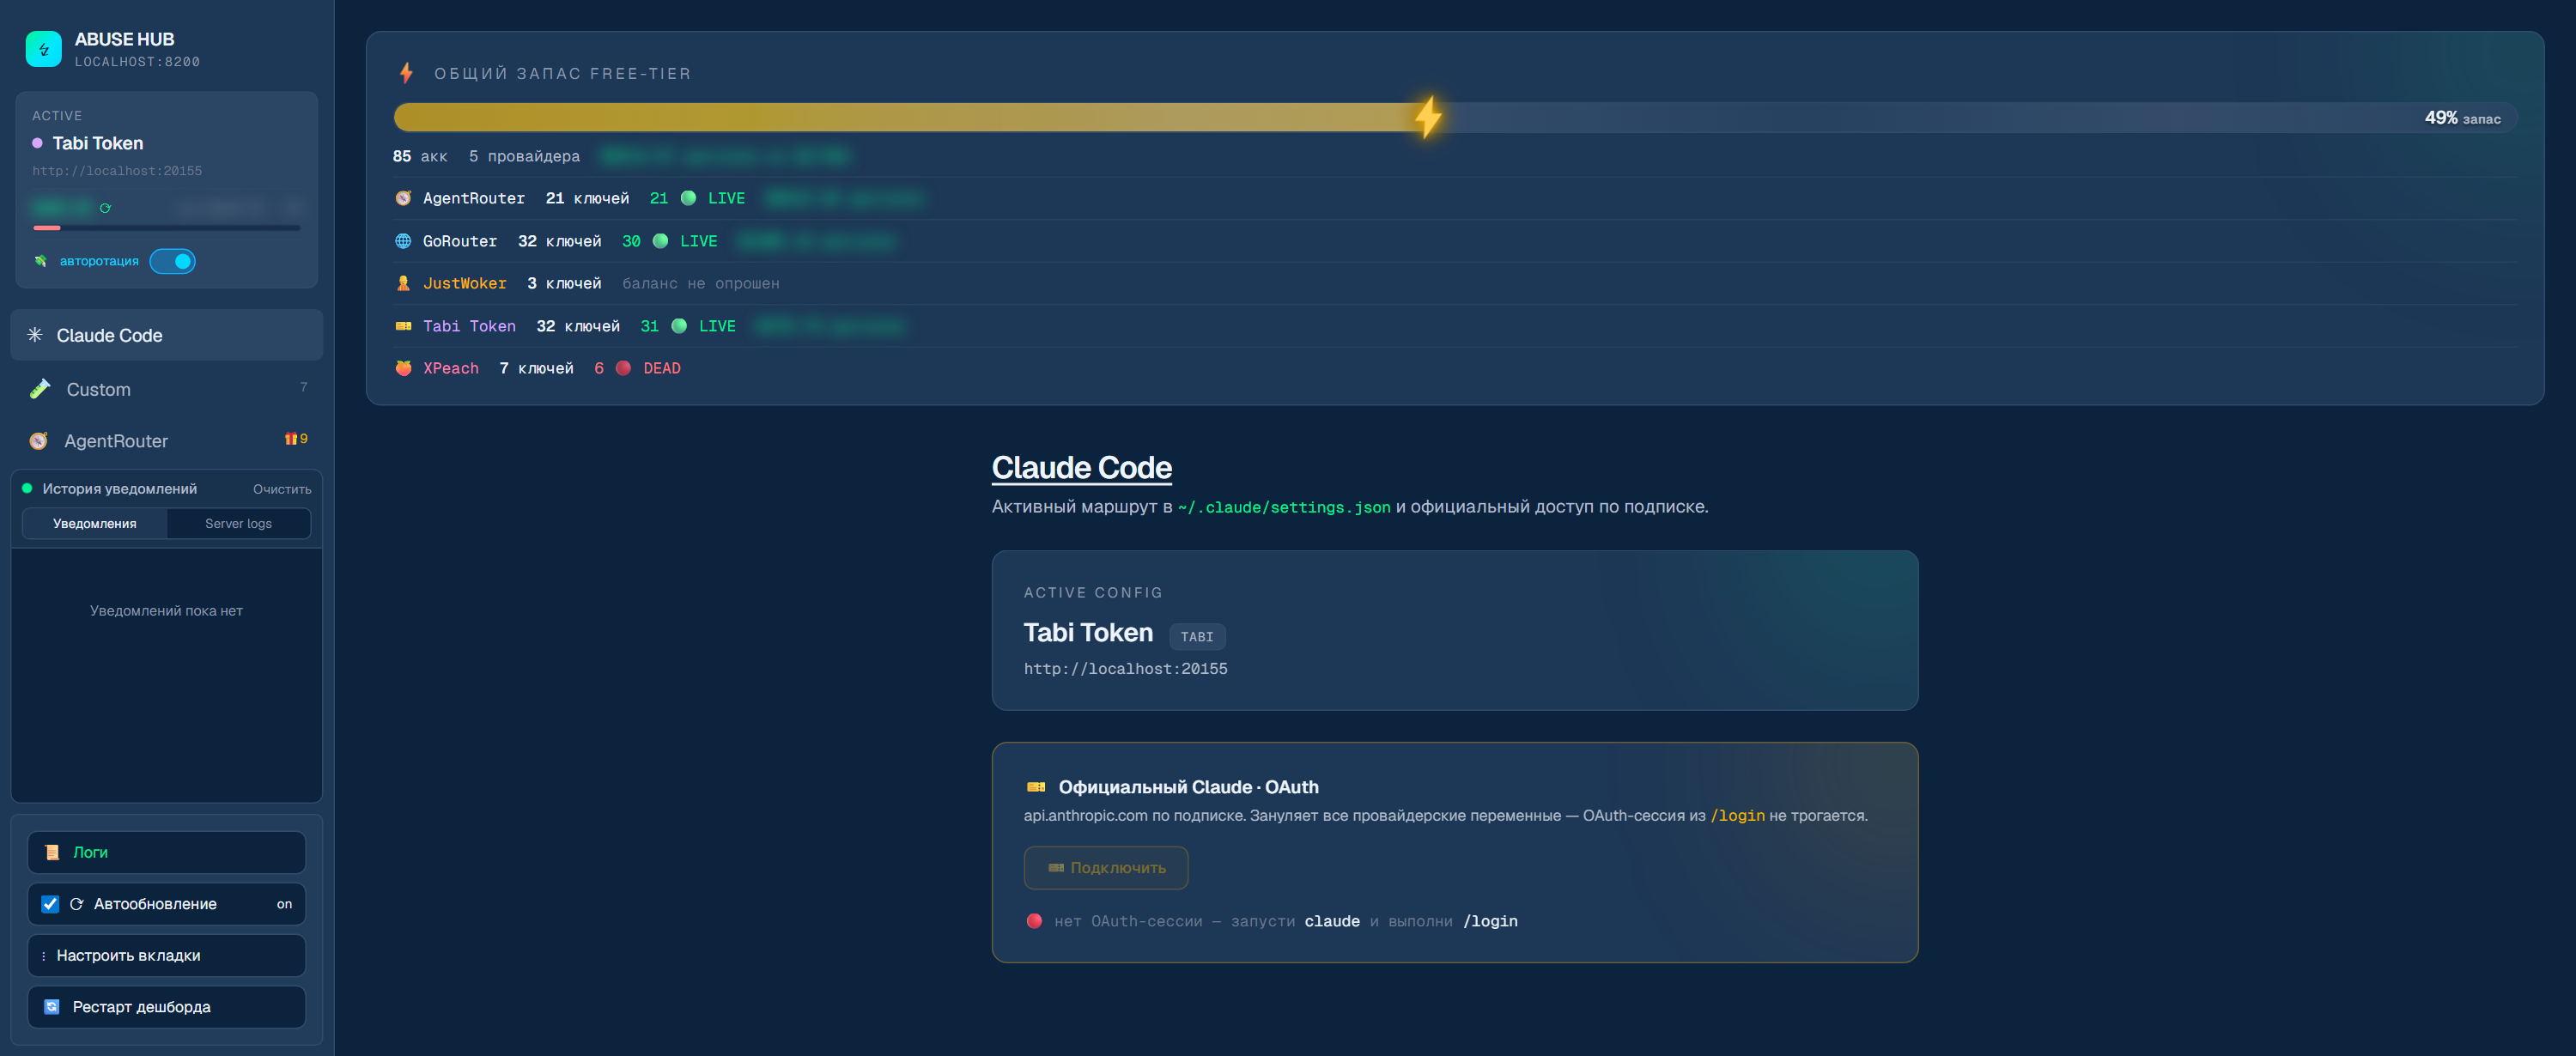Viewport: 2576px width, 1056px height.
Task: Click the green LIVE dot of Tabi Token
Action: point(679,326)
